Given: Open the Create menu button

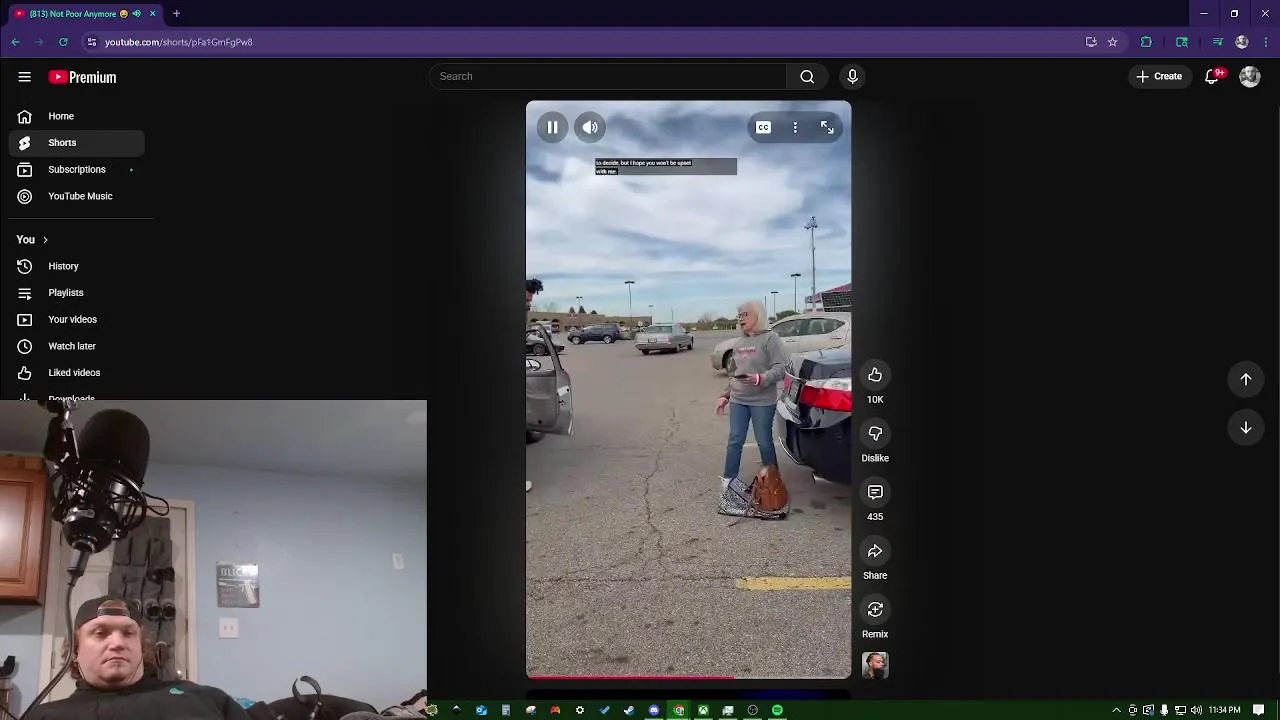Looking at the screenshot, I should (1159, 76).
